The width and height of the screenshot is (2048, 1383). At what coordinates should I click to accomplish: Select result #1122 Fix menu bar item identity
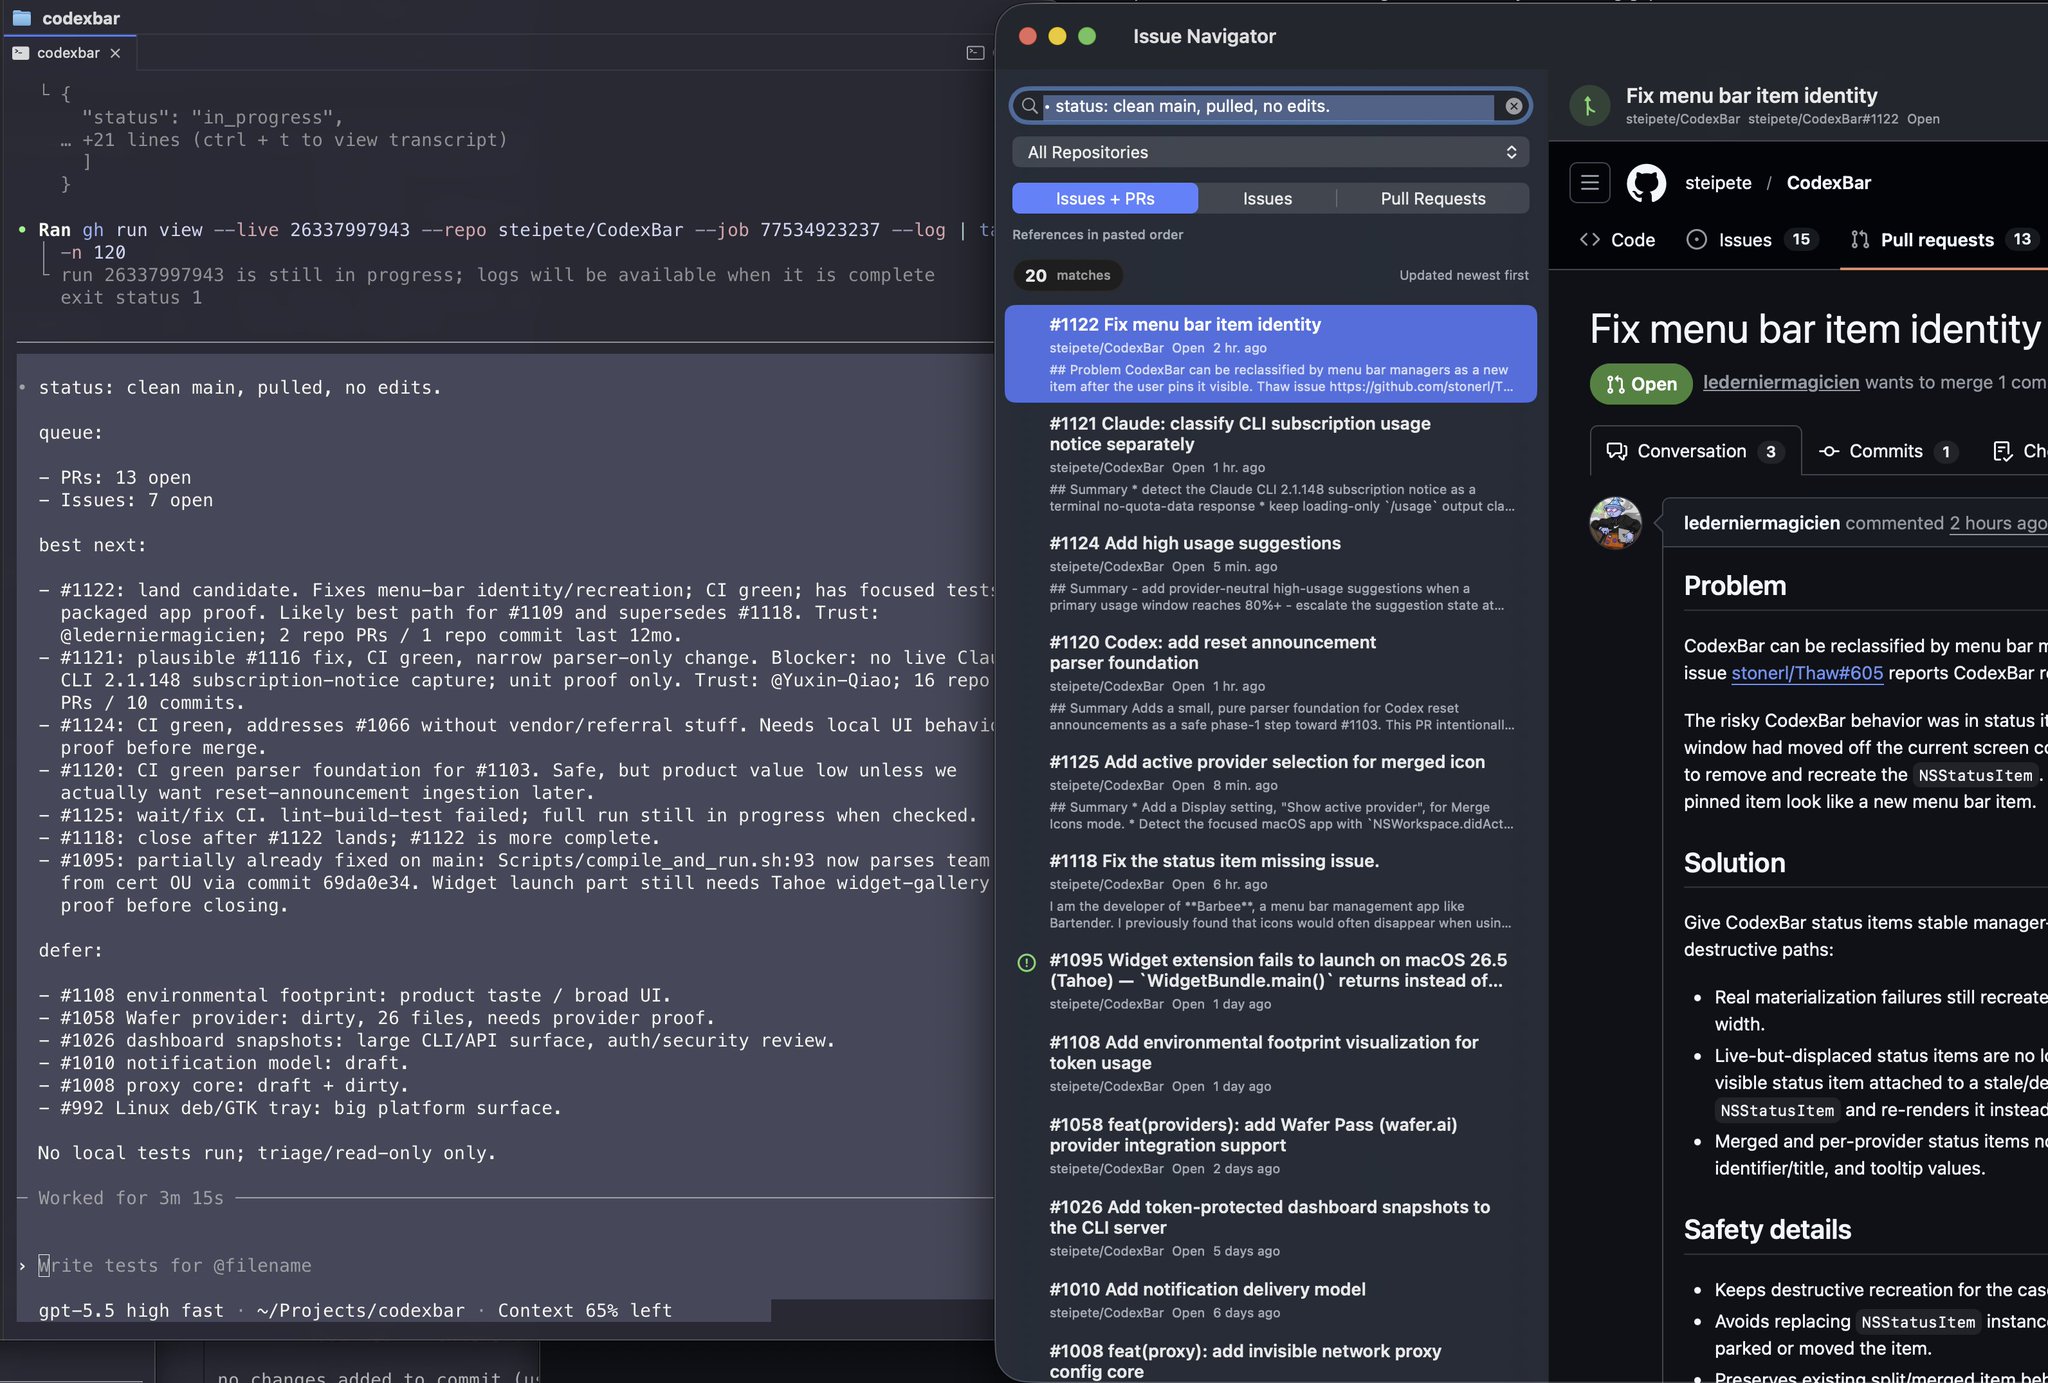[x=1270, y=354]
